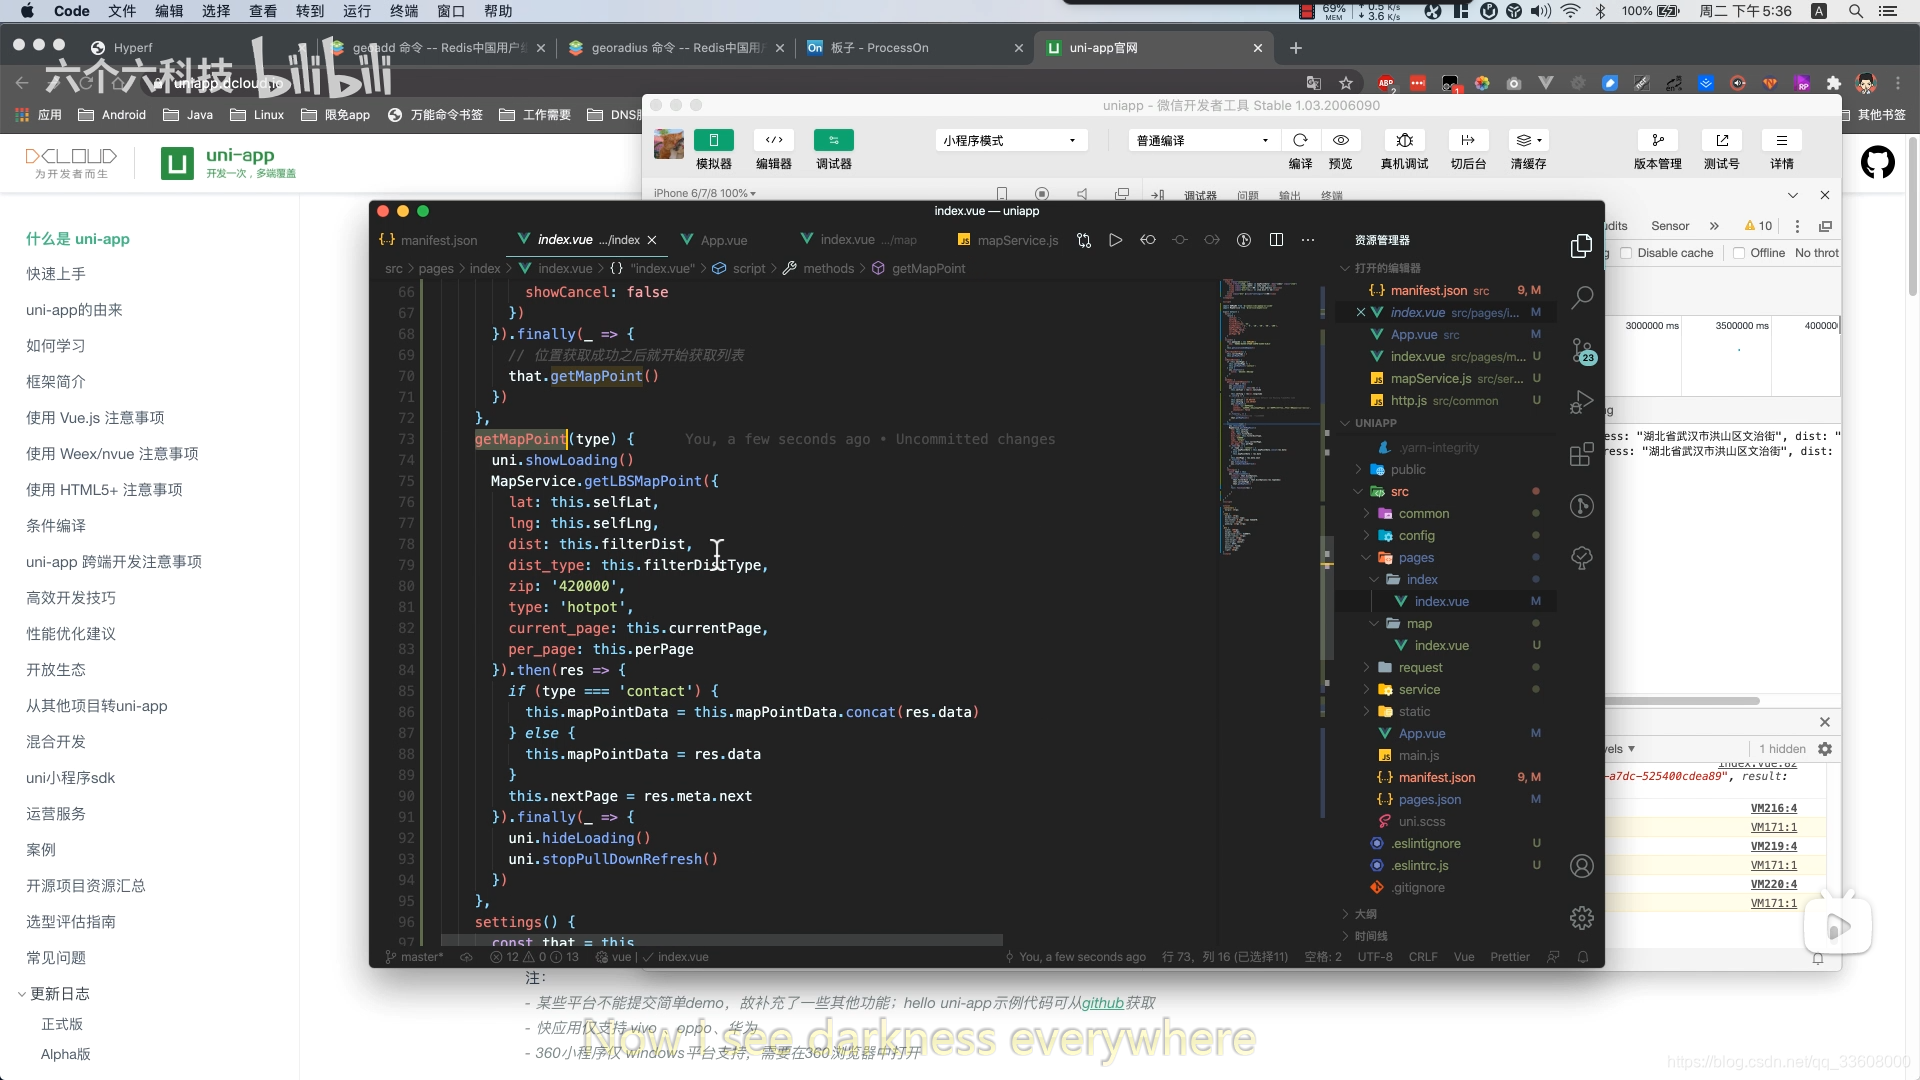The height and width of the screenshot is (1080, 1920).
Task: Open the Manage gear icon in activity bar
Action: coord(1581,918)
